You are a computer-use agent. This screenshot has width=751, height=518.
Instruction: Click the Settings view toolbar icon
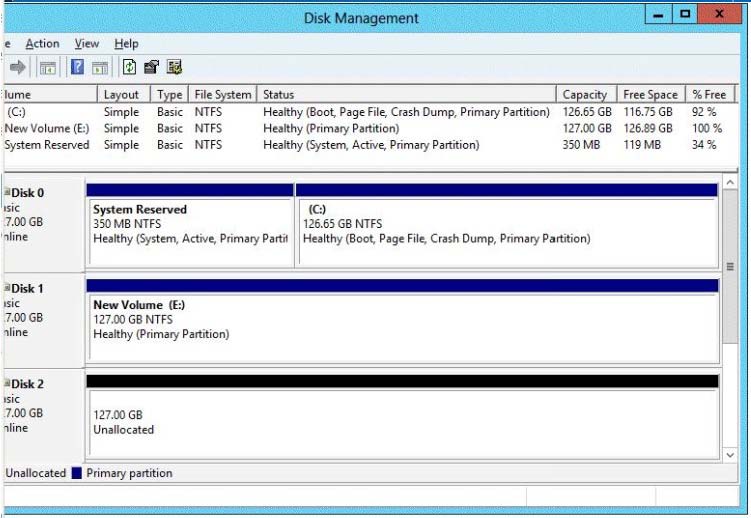(174, 67)
